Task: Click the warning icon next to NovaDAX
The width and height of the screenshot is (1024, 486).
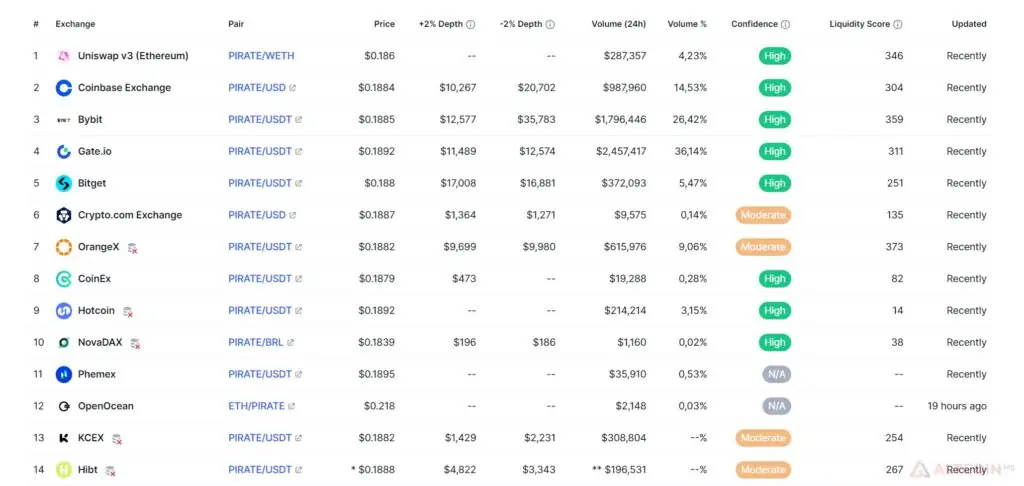Action: (135, 344)
